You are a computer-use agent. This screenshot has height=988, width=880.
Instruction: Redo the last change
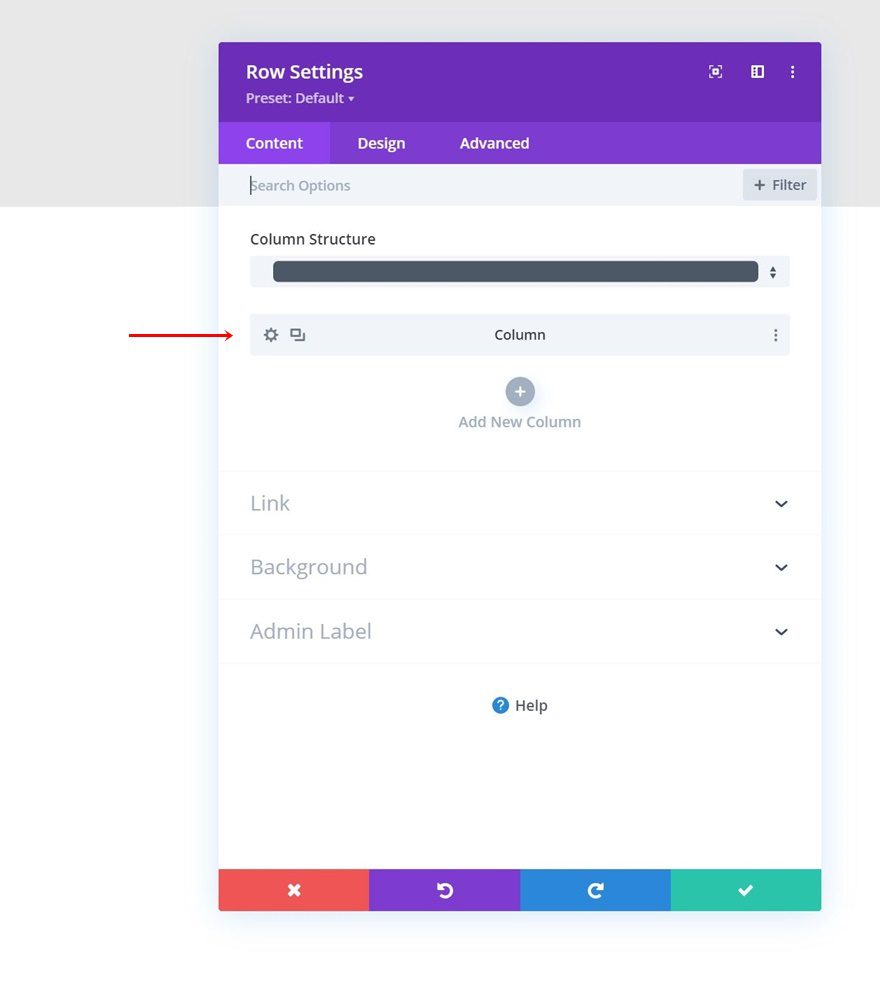pyautogui.click(x=595, y=890)
